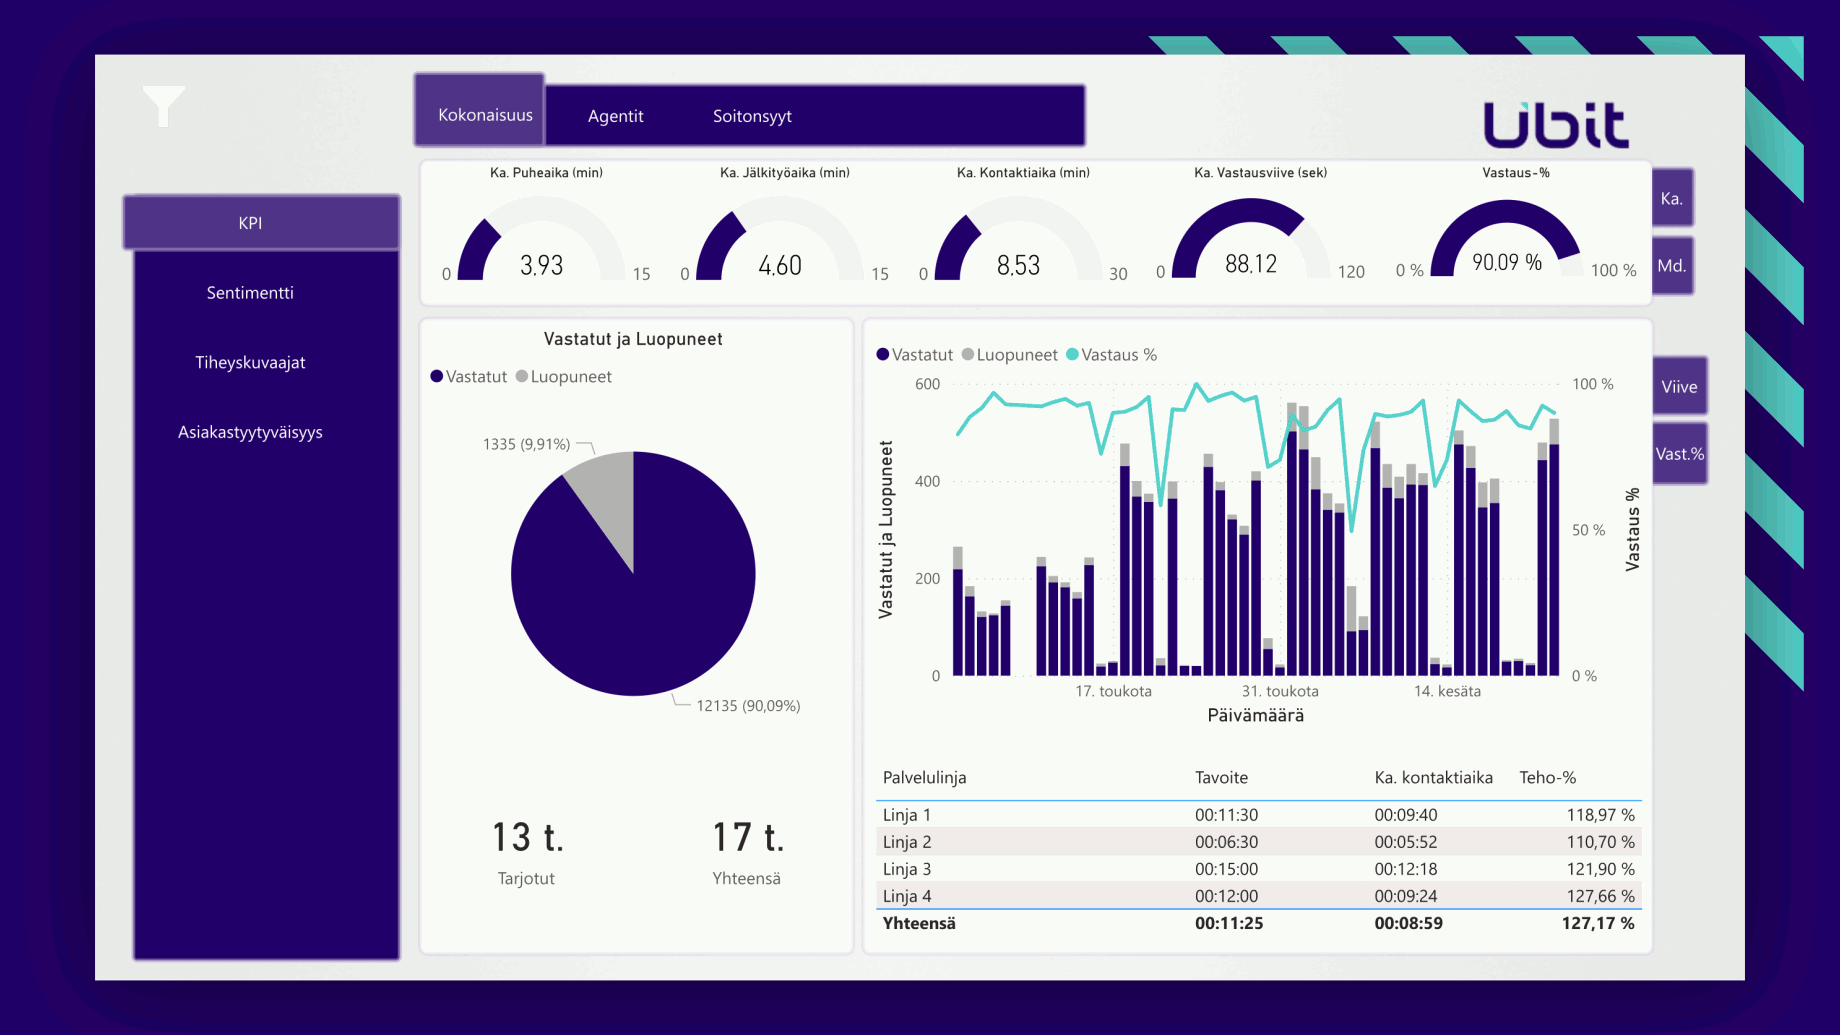The image size is (1840, 1035).
Task: Switch to the Agentit tab
Action: coord(615,115)
